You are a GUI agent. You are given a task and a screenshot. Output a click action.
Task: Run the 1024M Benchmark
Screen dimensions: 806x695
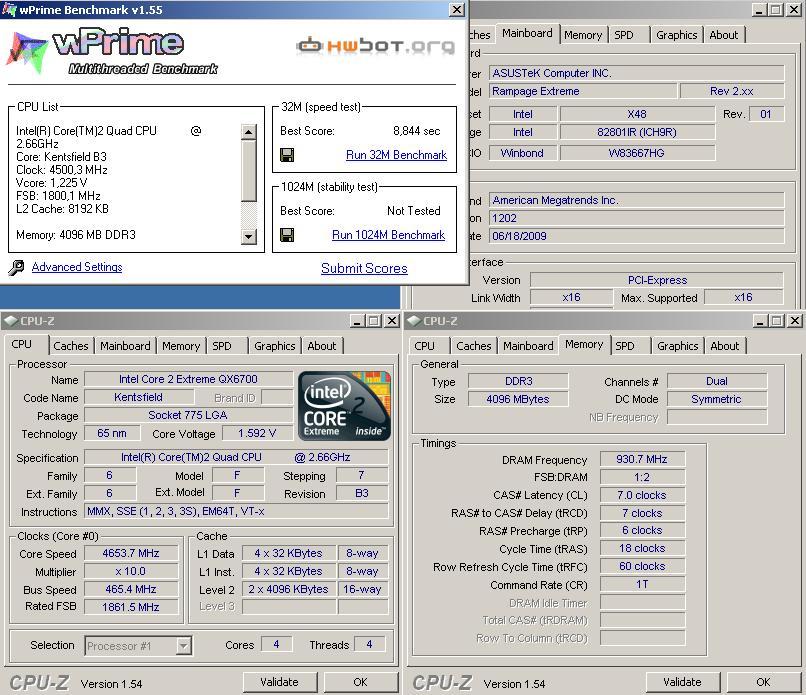pos(389,235)
